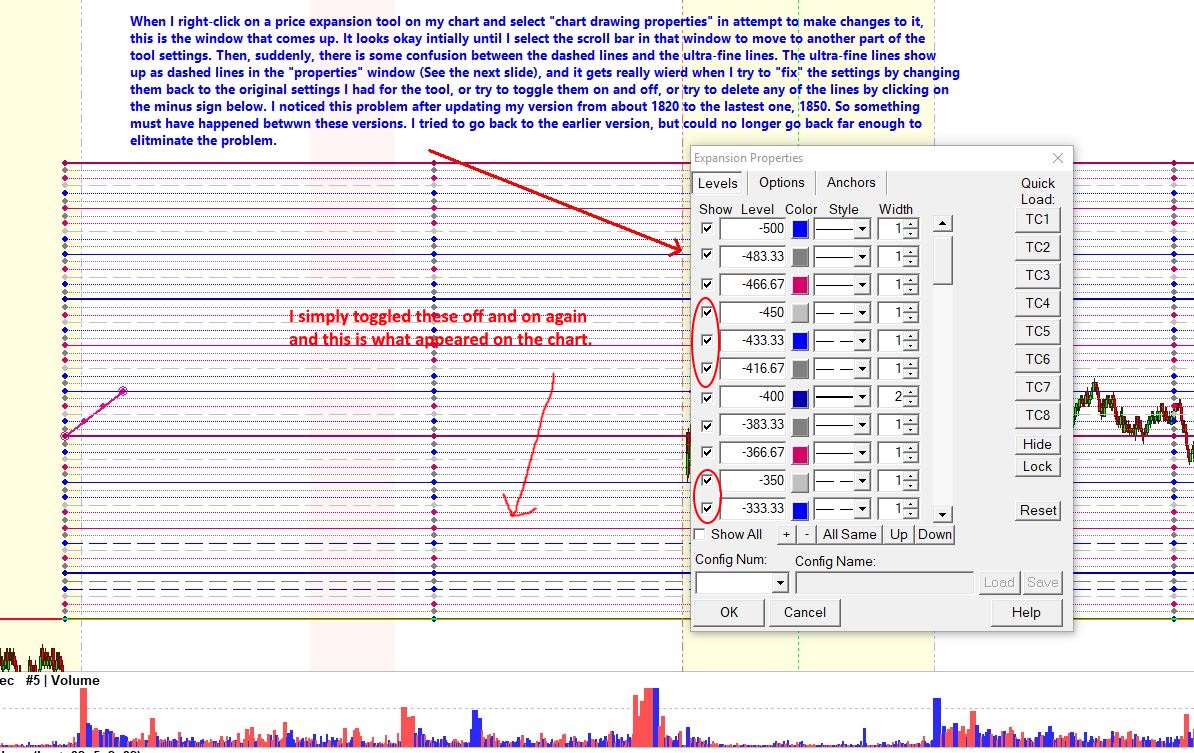The image size is (1194, 753).
Task: Click the levels list scrollbar thumb
Action: (943, 260)
